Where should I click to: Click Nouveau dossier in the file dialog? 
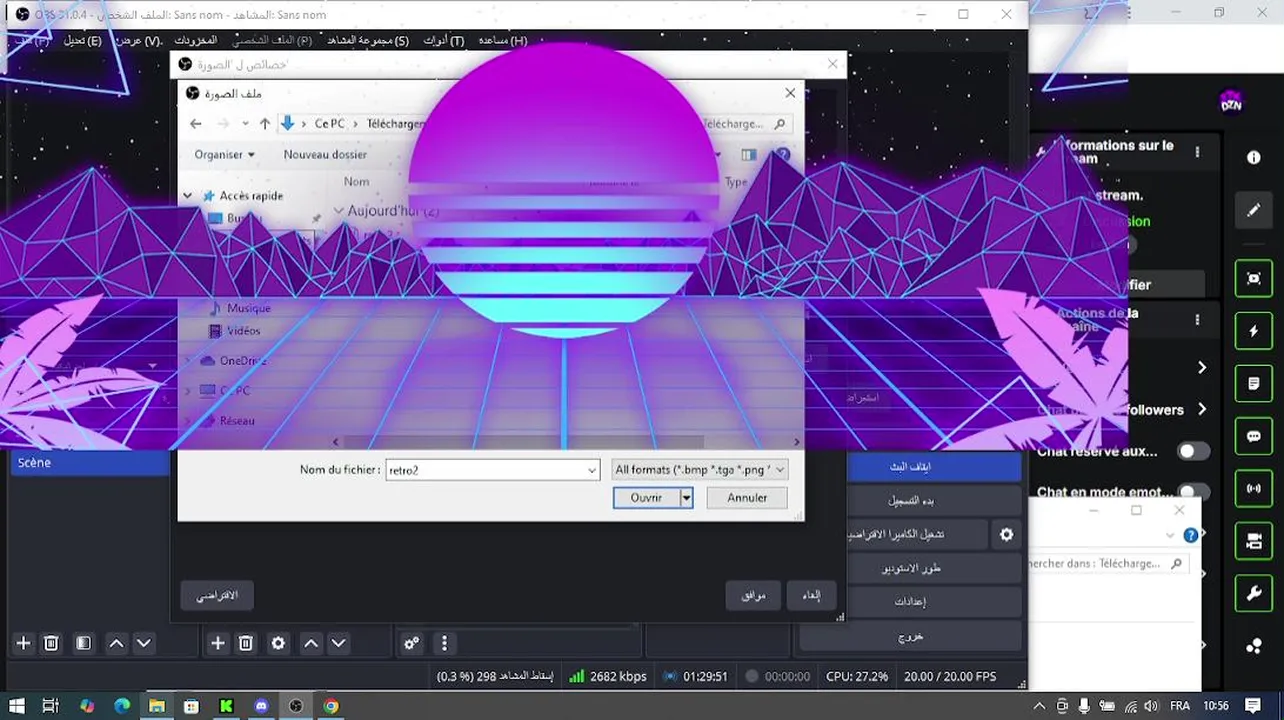(325, 154)
